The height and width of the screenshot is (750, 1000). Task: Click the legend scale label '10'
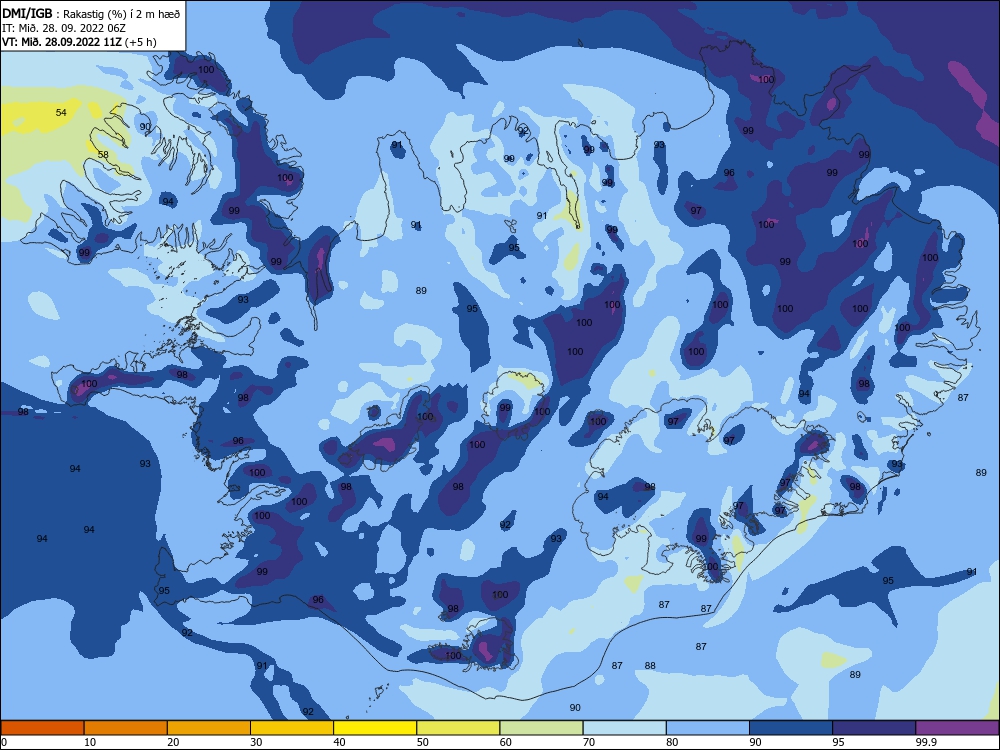[90, 742]
